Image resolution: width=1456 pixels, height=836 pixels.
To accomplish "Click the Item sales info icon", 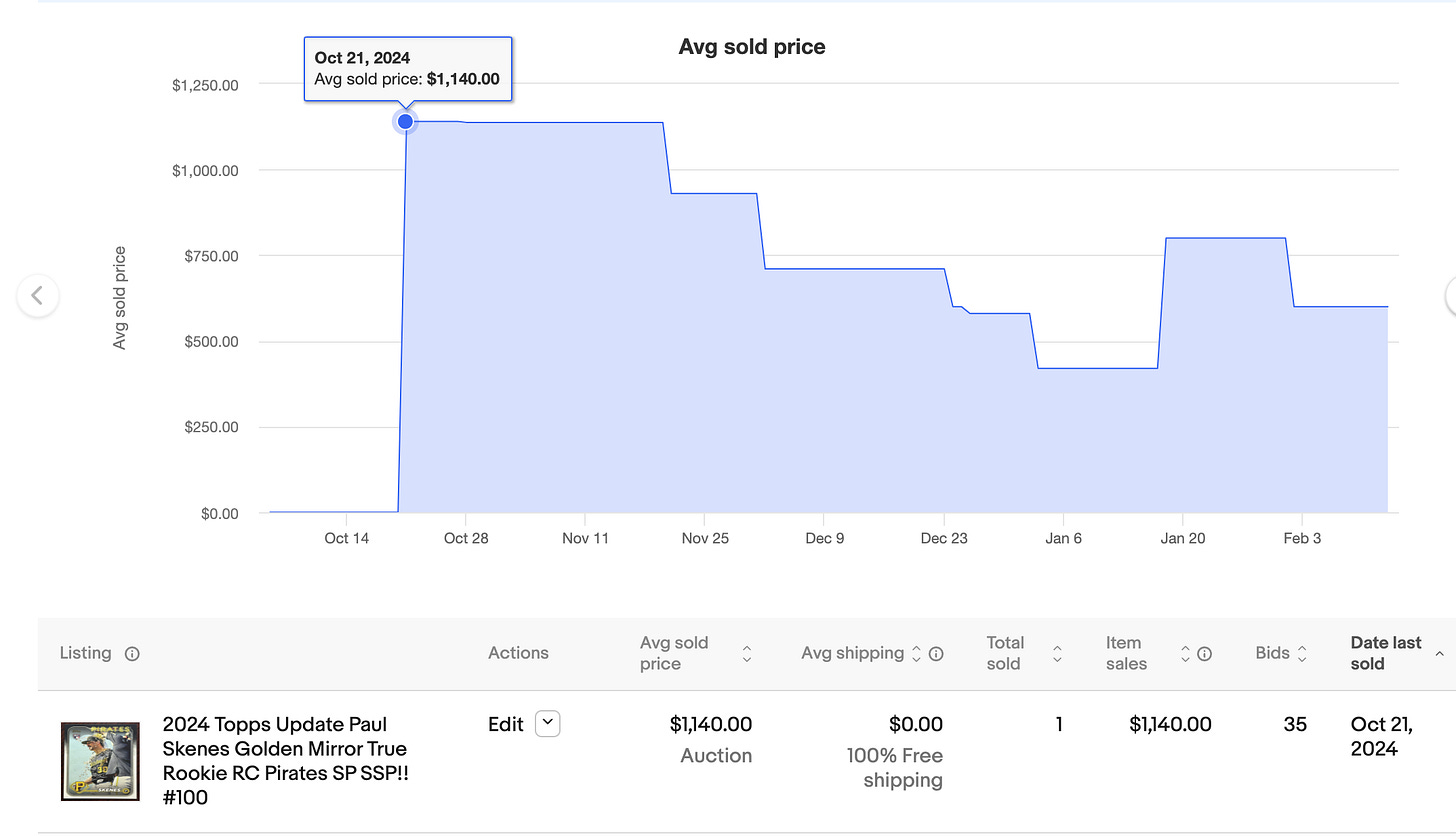I will (x=1204, y=654).
